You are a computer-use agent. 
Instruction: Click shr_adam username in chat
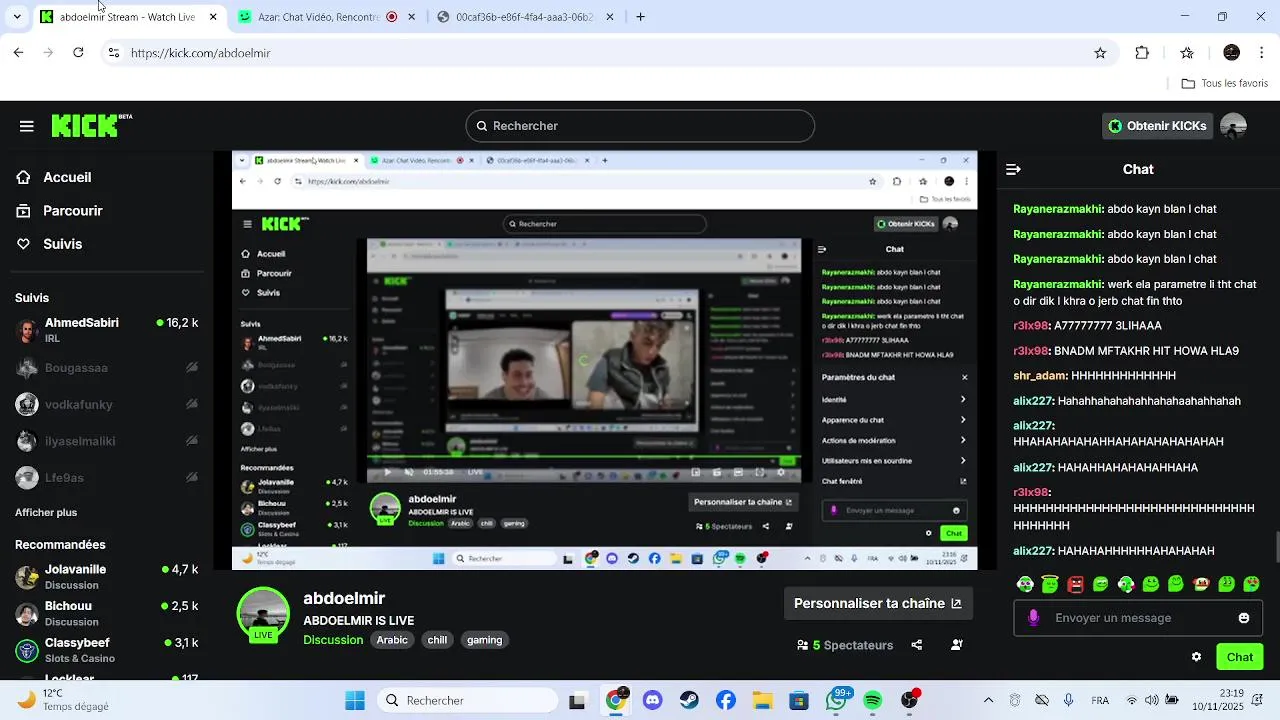[x=1040, y=376]
